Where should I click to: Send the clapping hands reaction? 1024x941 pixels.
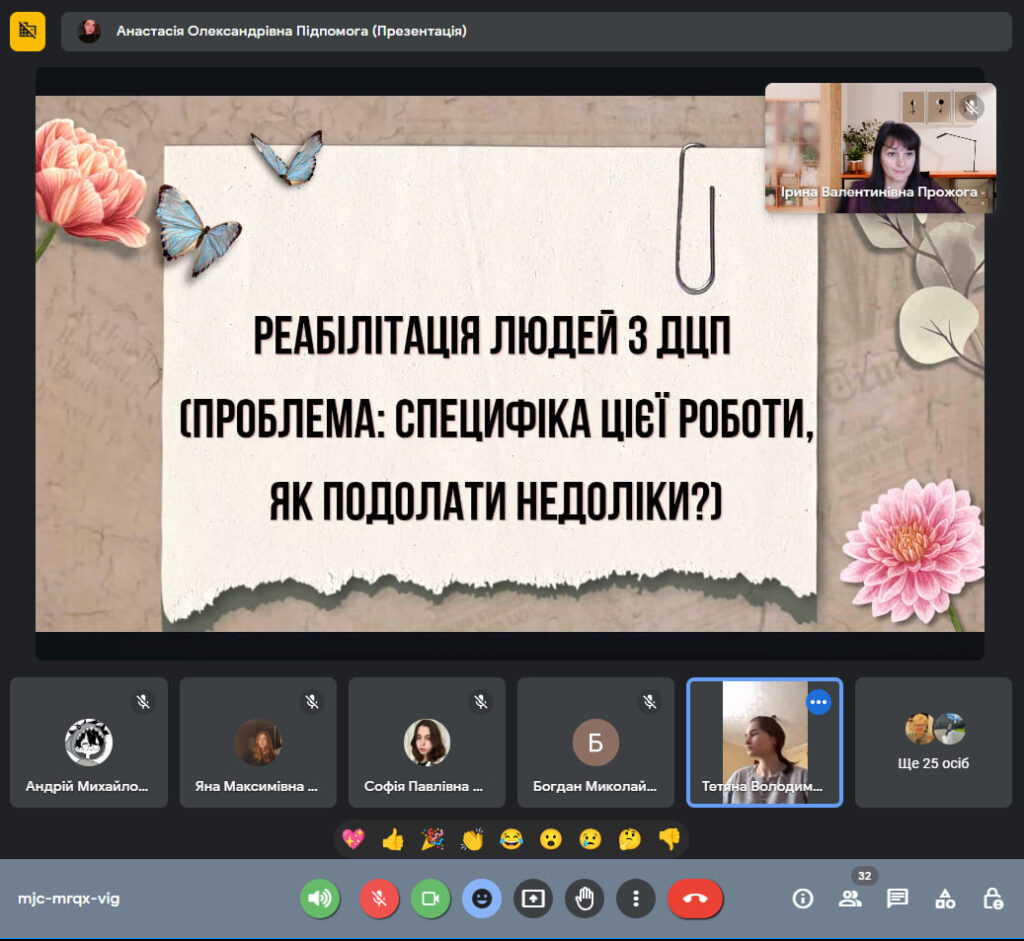click(x=472, y=839)
